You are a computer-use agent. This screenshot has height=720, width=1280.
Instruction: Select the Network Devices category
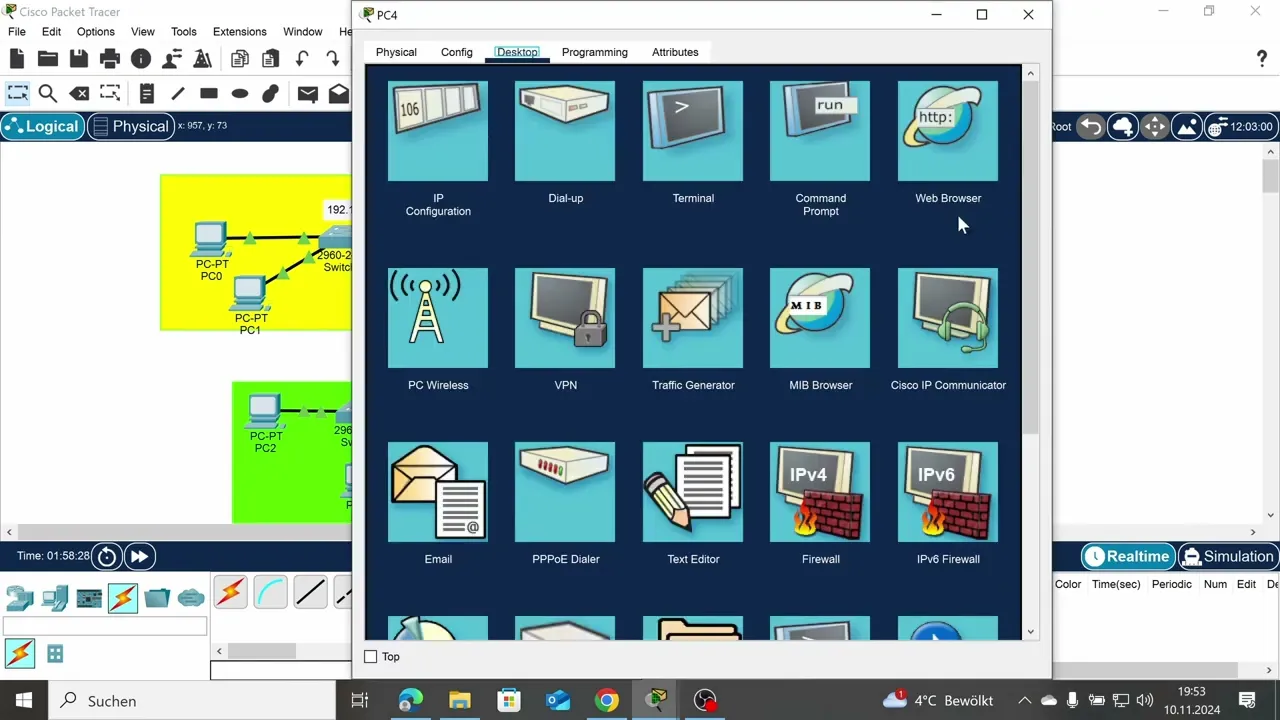point(20,597)
